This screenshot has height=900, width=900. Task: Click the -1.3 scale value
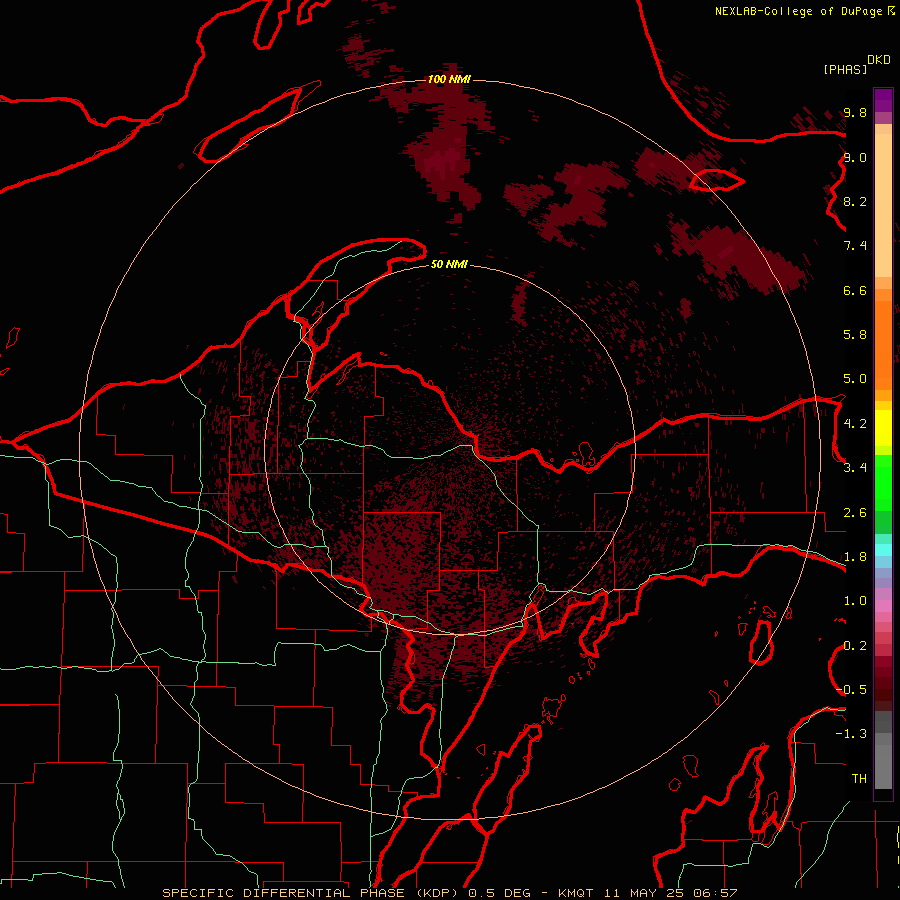(x=851, y=734)
